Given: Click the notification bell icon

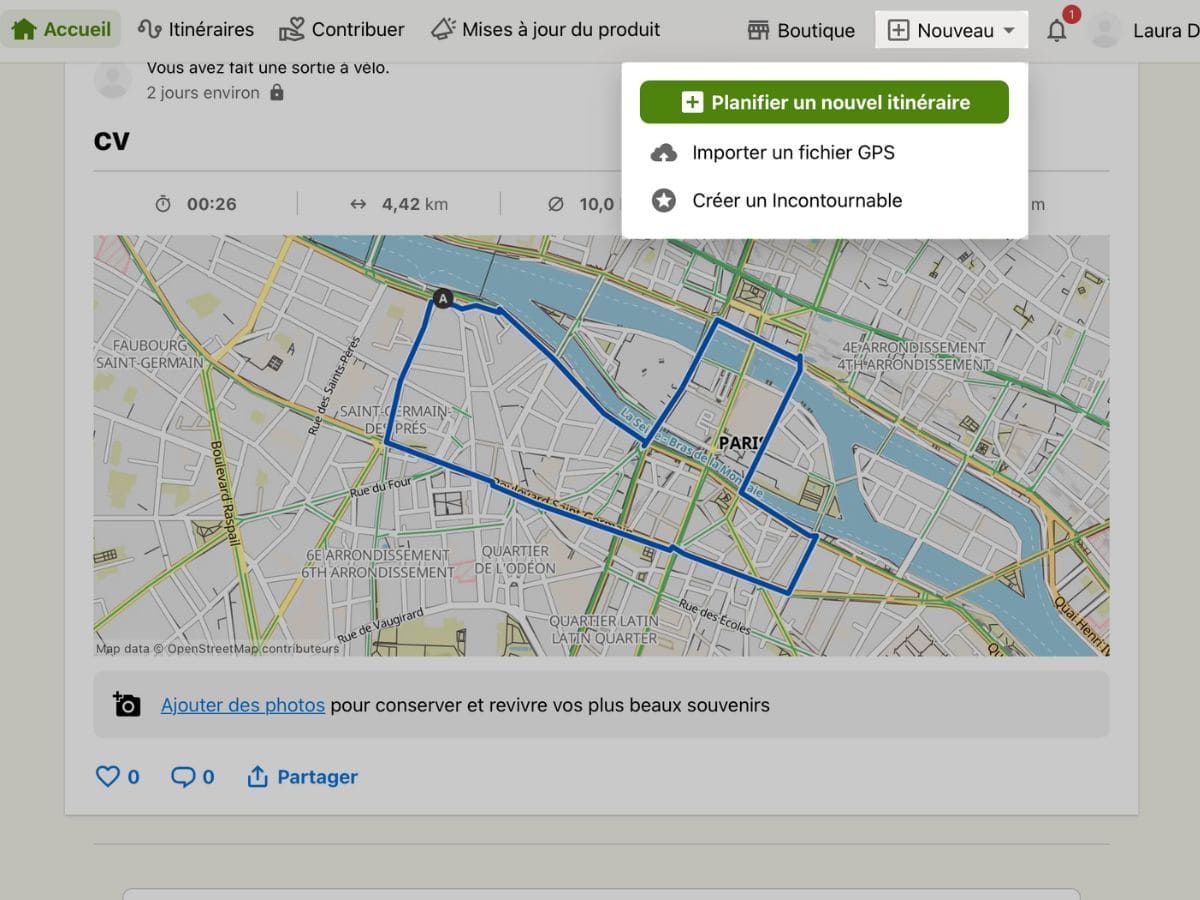Looking at the screenshot, I should point(1057,31).
